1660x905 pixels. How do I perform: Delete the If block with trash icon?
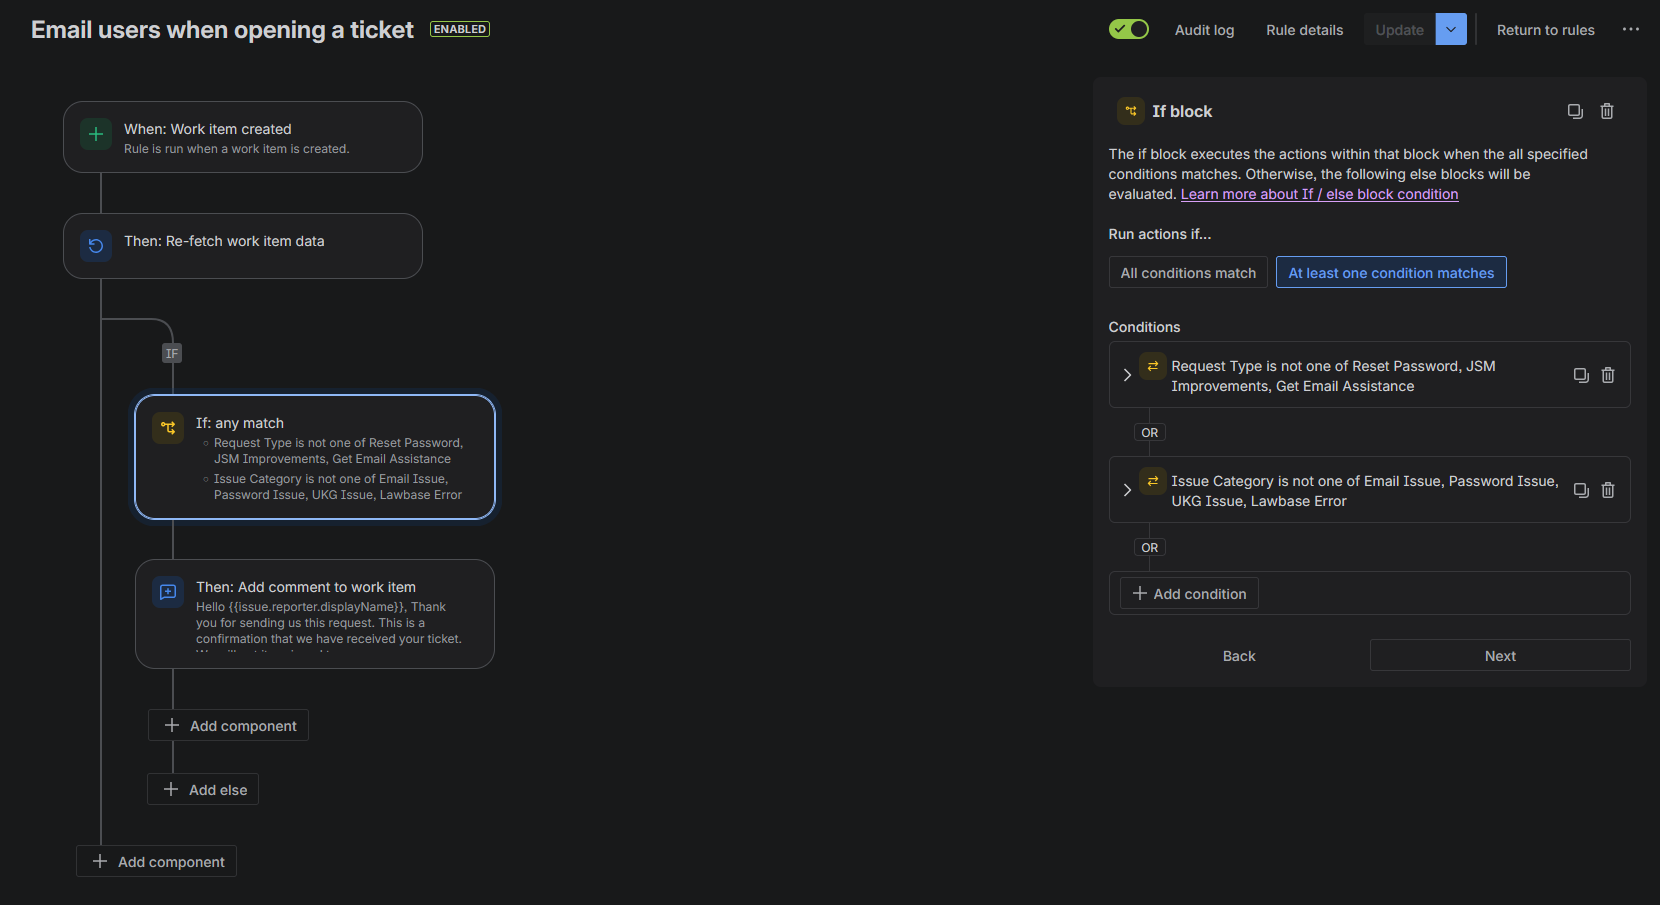[x=1607, y=111]
